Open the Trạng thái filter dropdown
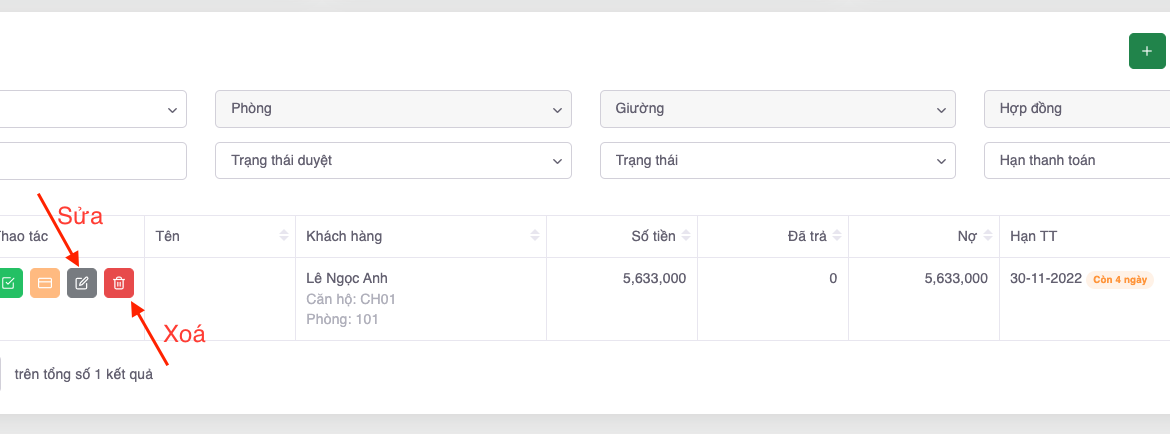 [777, 160]
